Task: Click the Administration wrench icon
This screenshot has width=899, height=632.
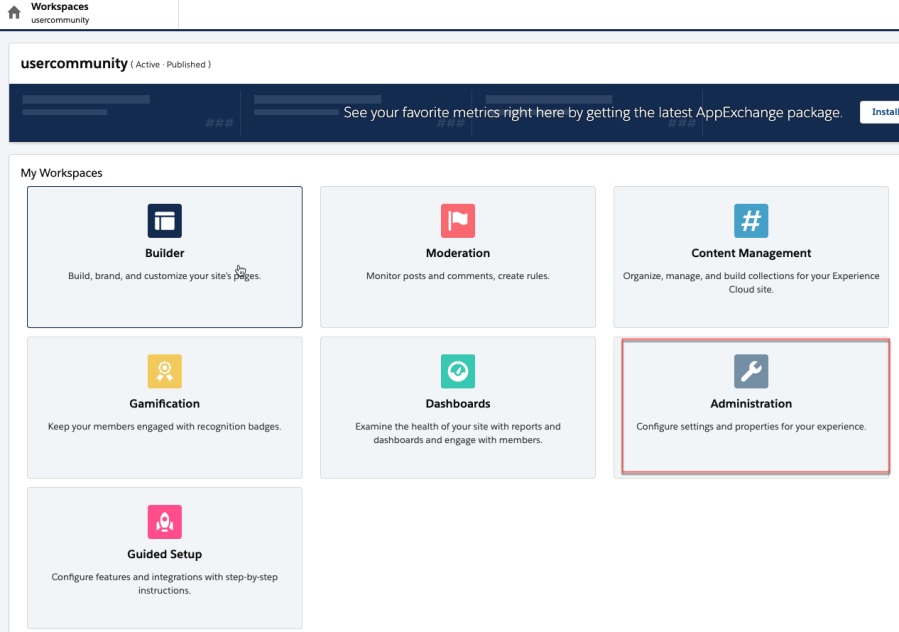Action: pyautogui.click(x=751, y=371)
